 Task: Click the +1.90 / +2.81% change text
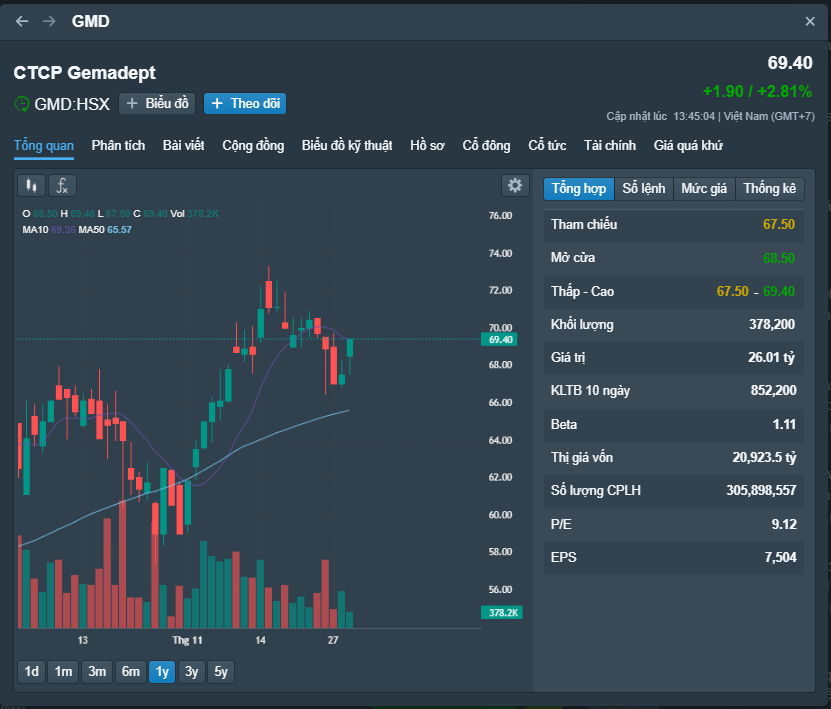point(757,92)
